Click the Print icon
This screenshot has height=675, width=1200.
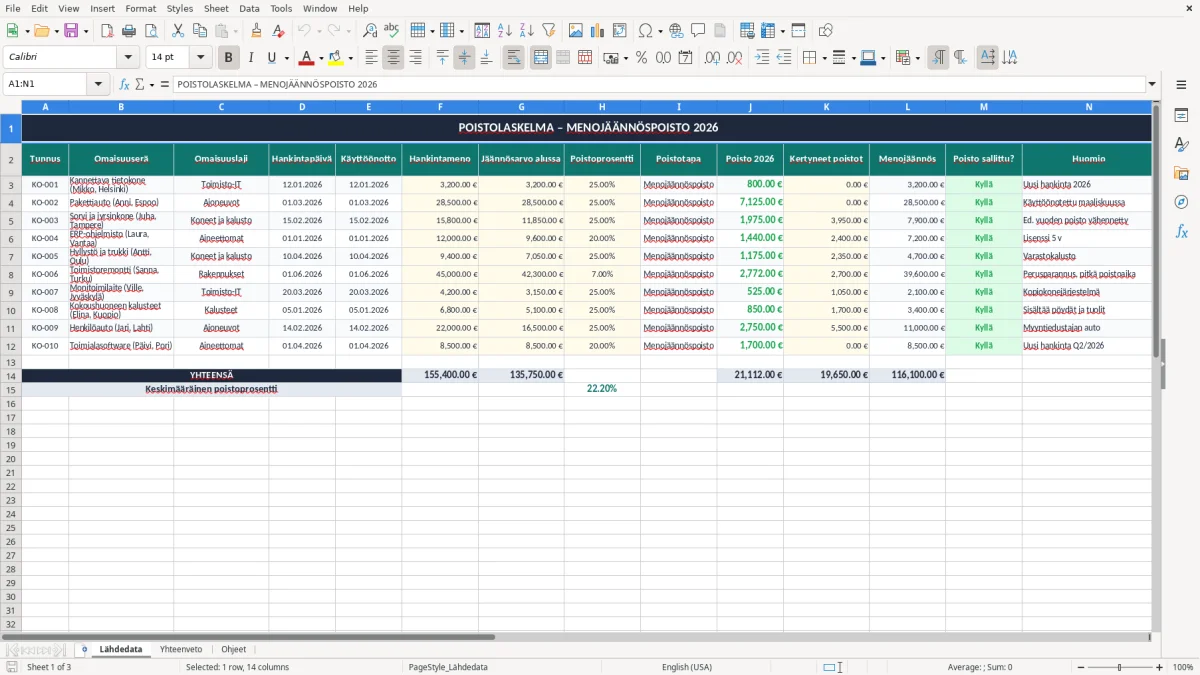click(129, 31)
